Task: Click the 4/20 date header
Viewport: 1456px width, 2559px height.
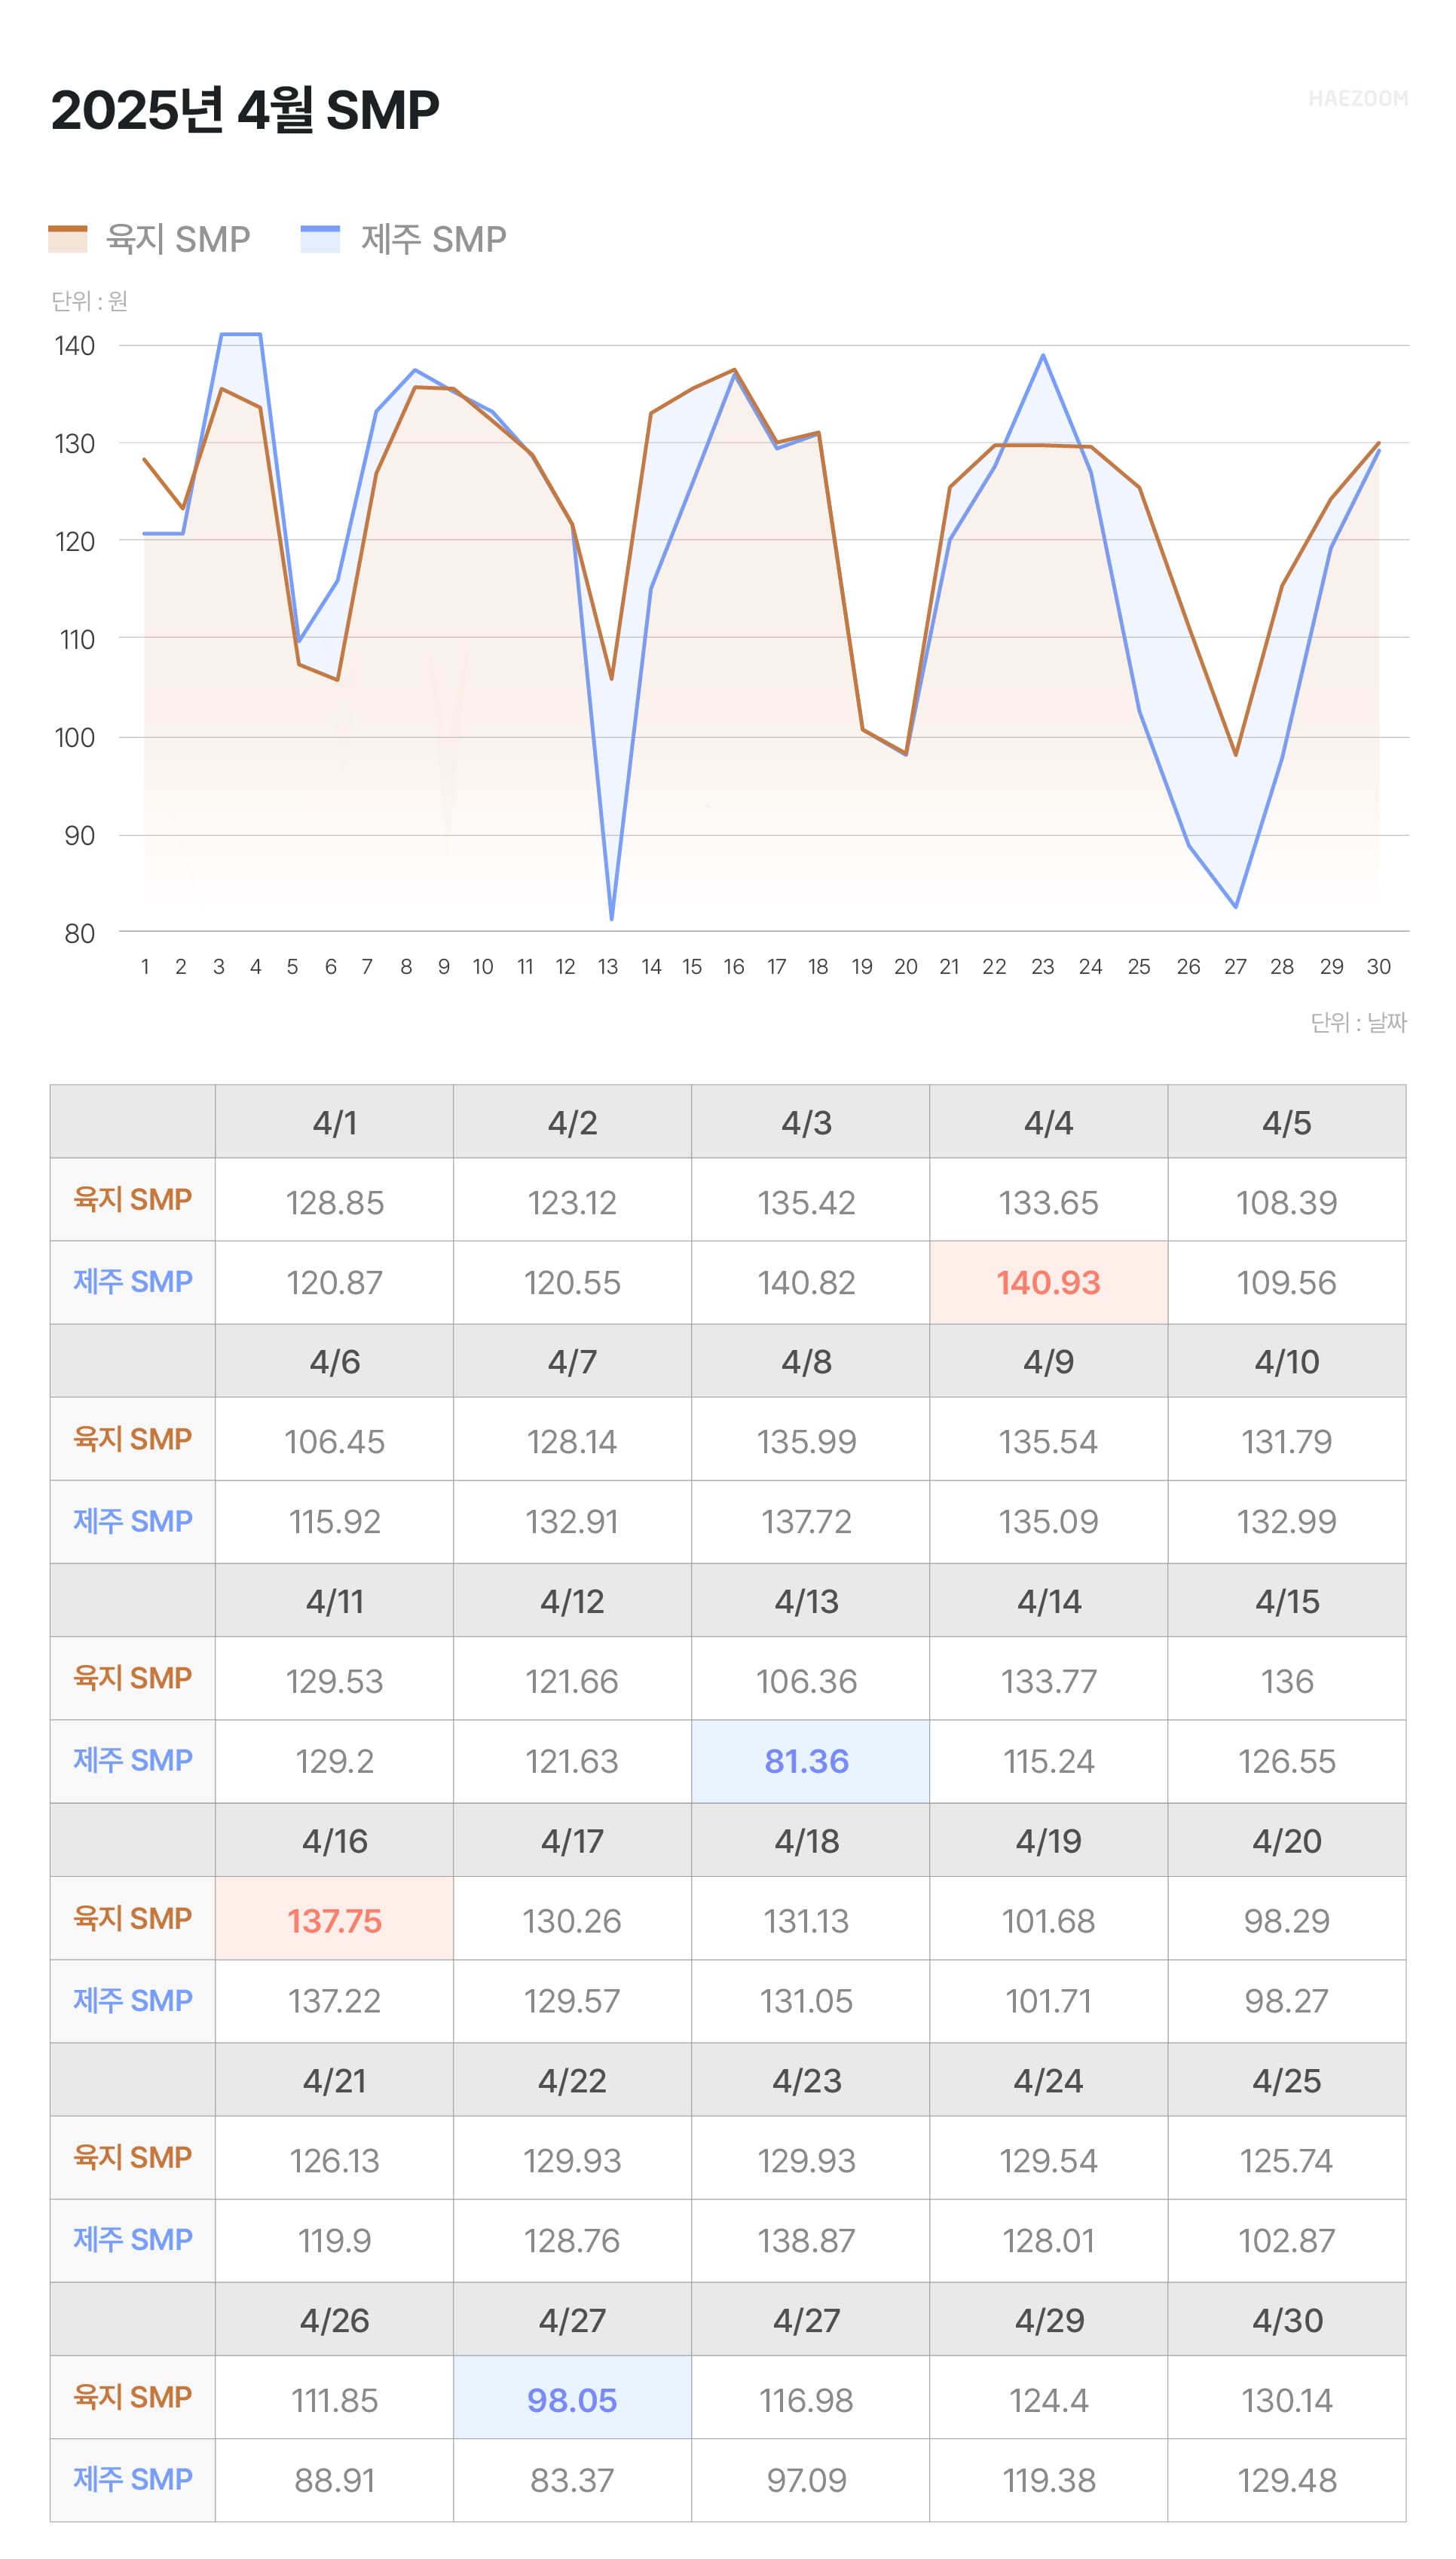Action: click(x=1286, y=1841)
